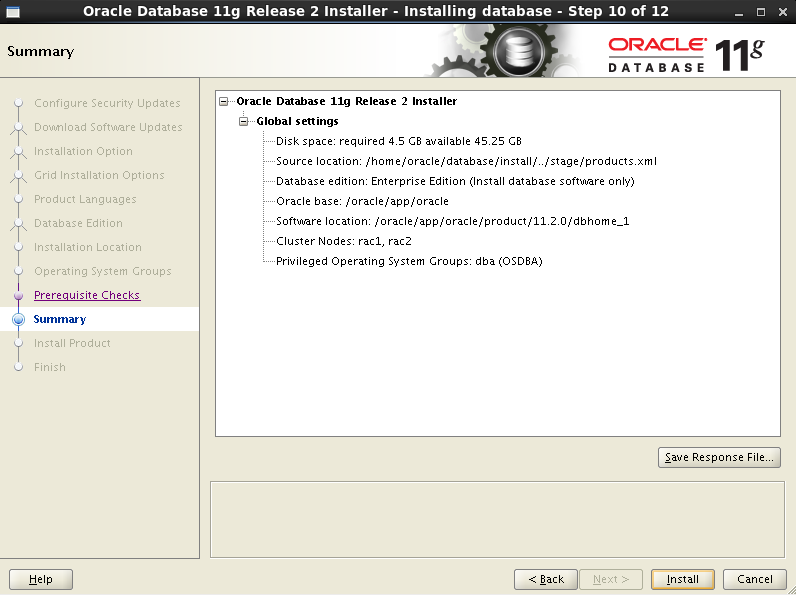Open the Prerequisite Checks step link
The width and height of the screenshot is (796, 595).
[87, 295]
